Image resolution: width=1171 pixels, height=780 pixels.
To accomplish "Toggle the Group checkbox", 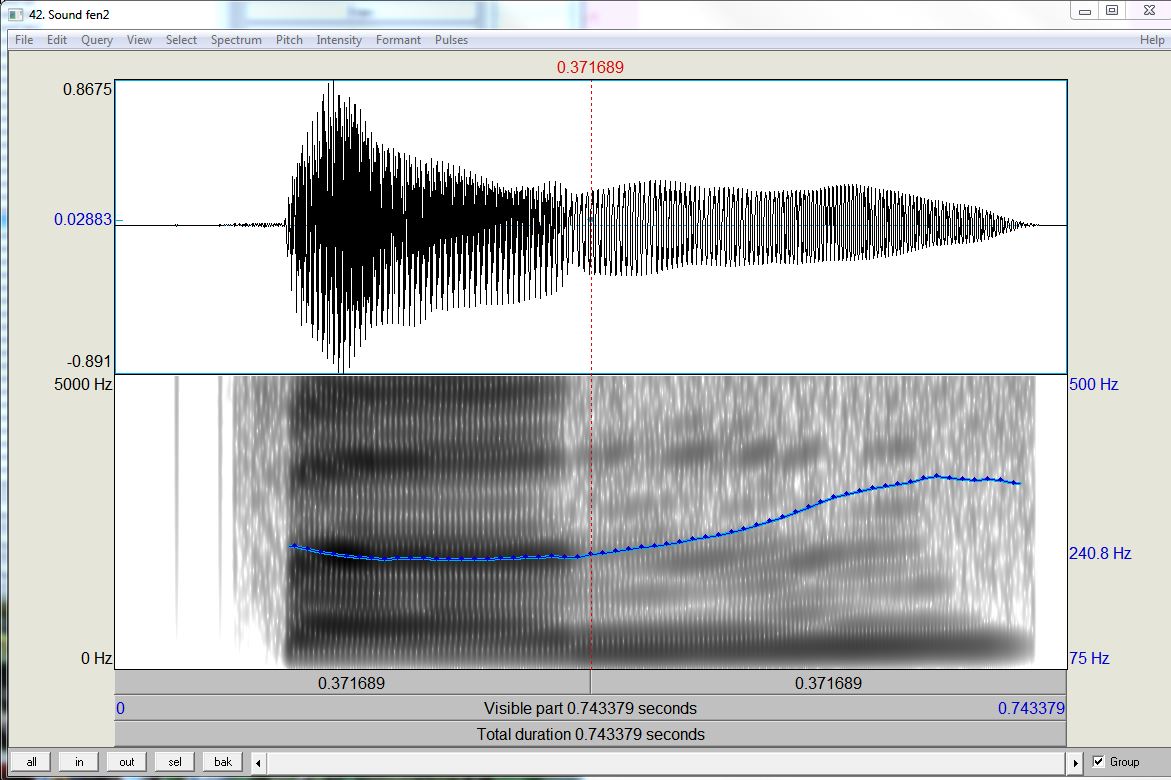I will point(1099,762).
